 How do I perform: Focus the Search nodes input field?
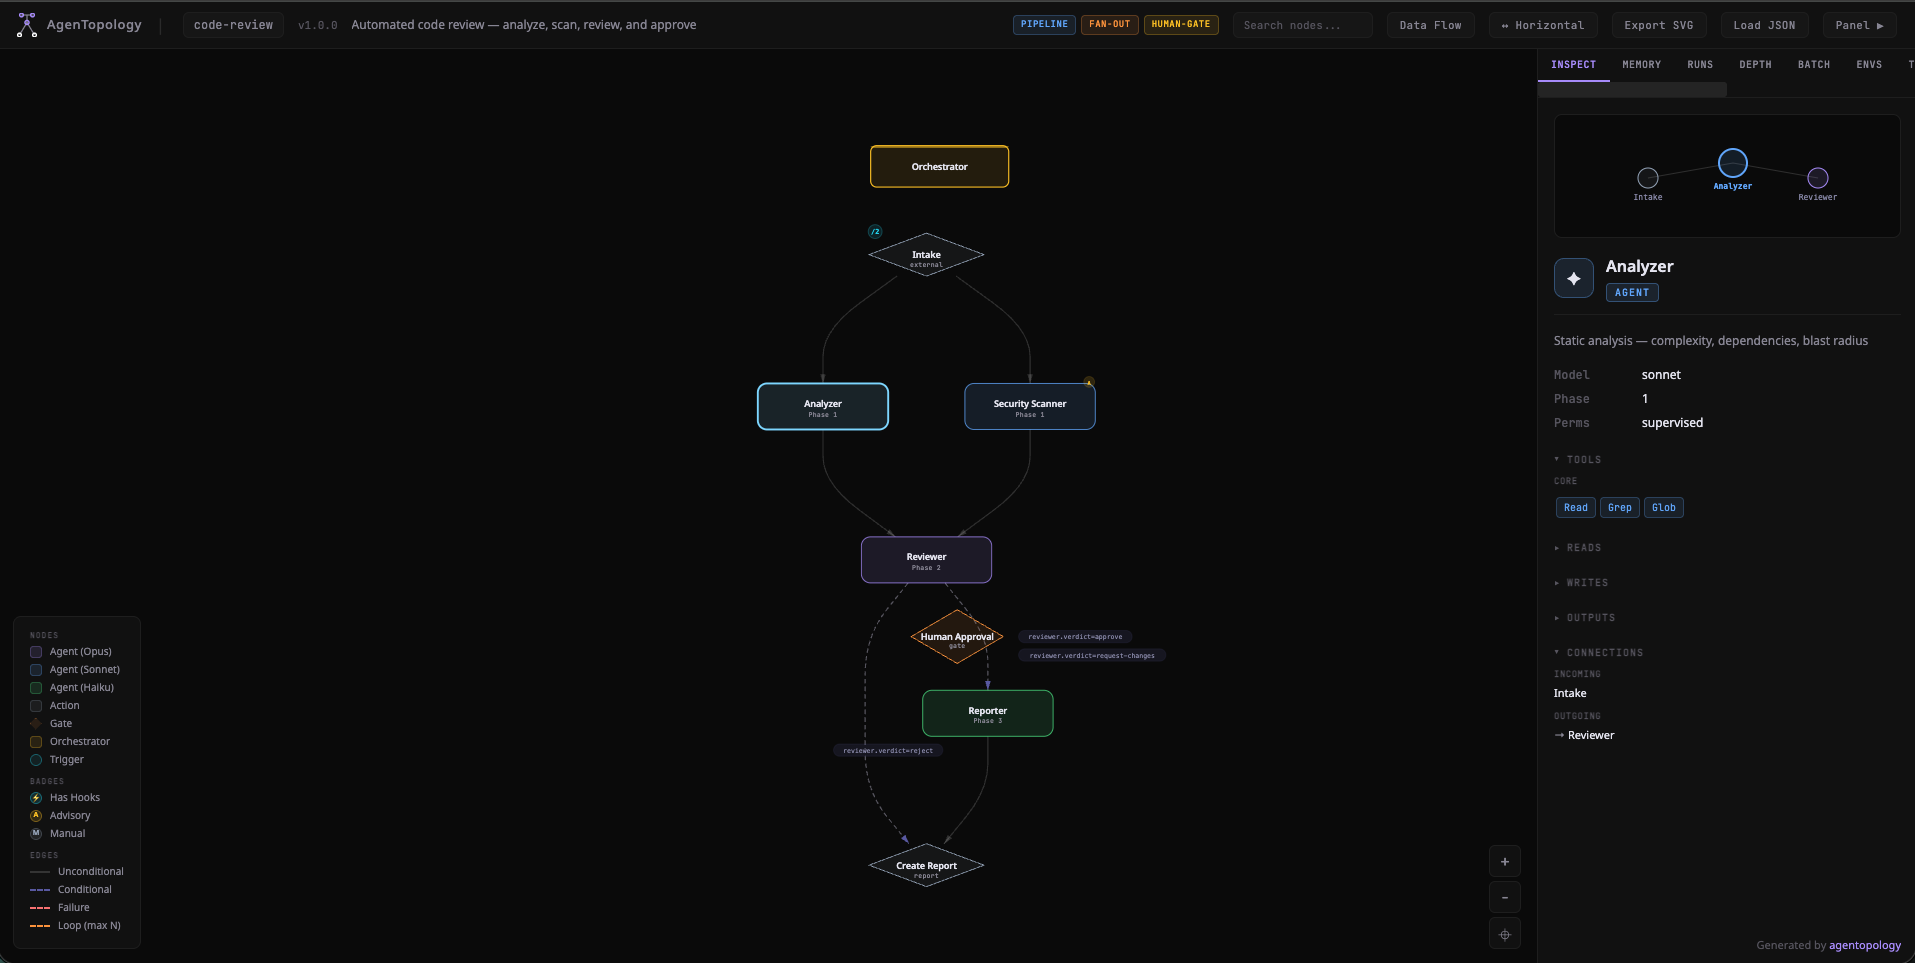(x=1302, y=25)
